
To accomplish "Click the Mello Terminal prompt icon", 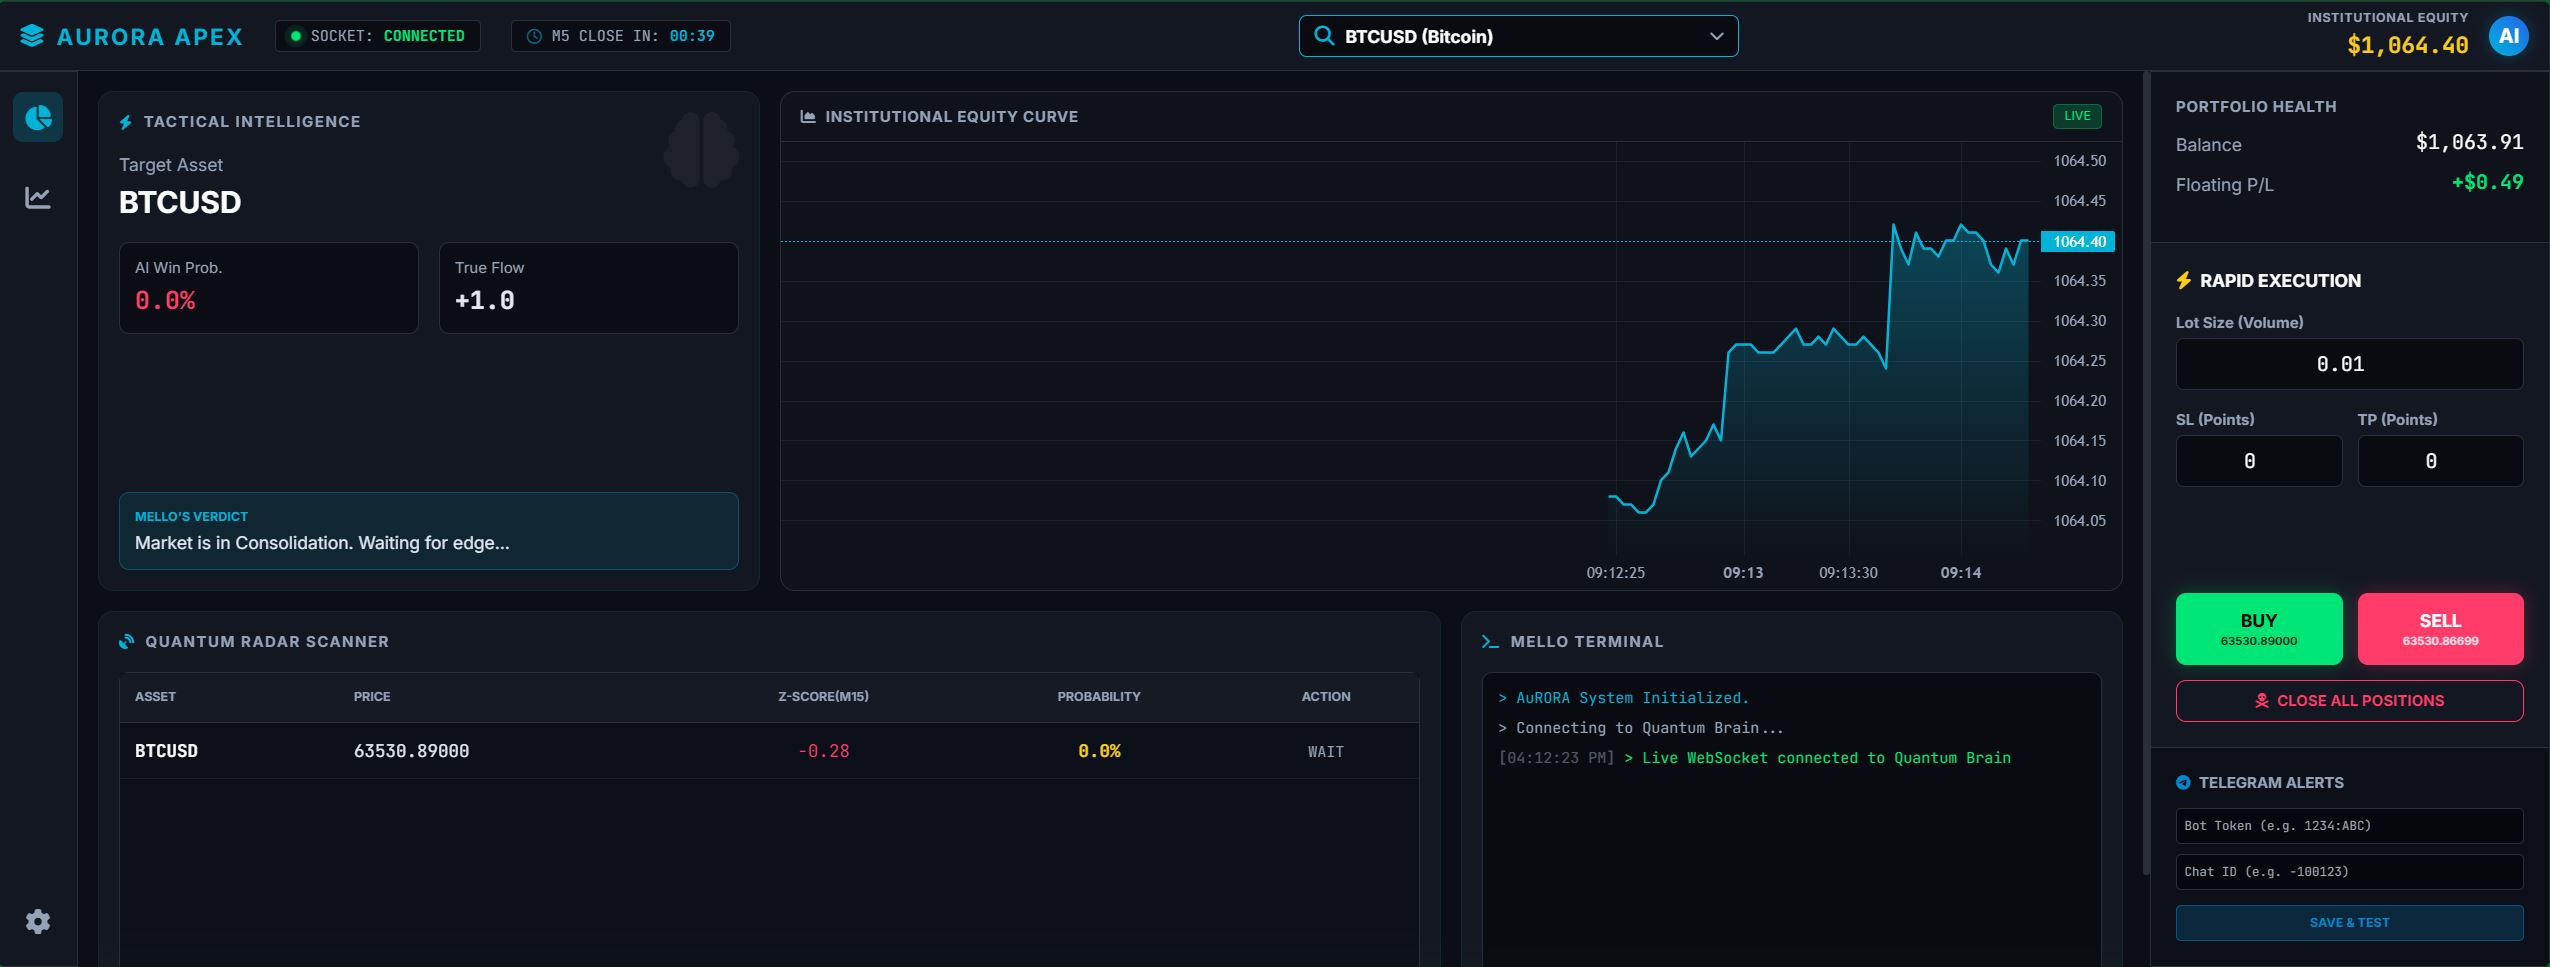I will point(1490,642).
